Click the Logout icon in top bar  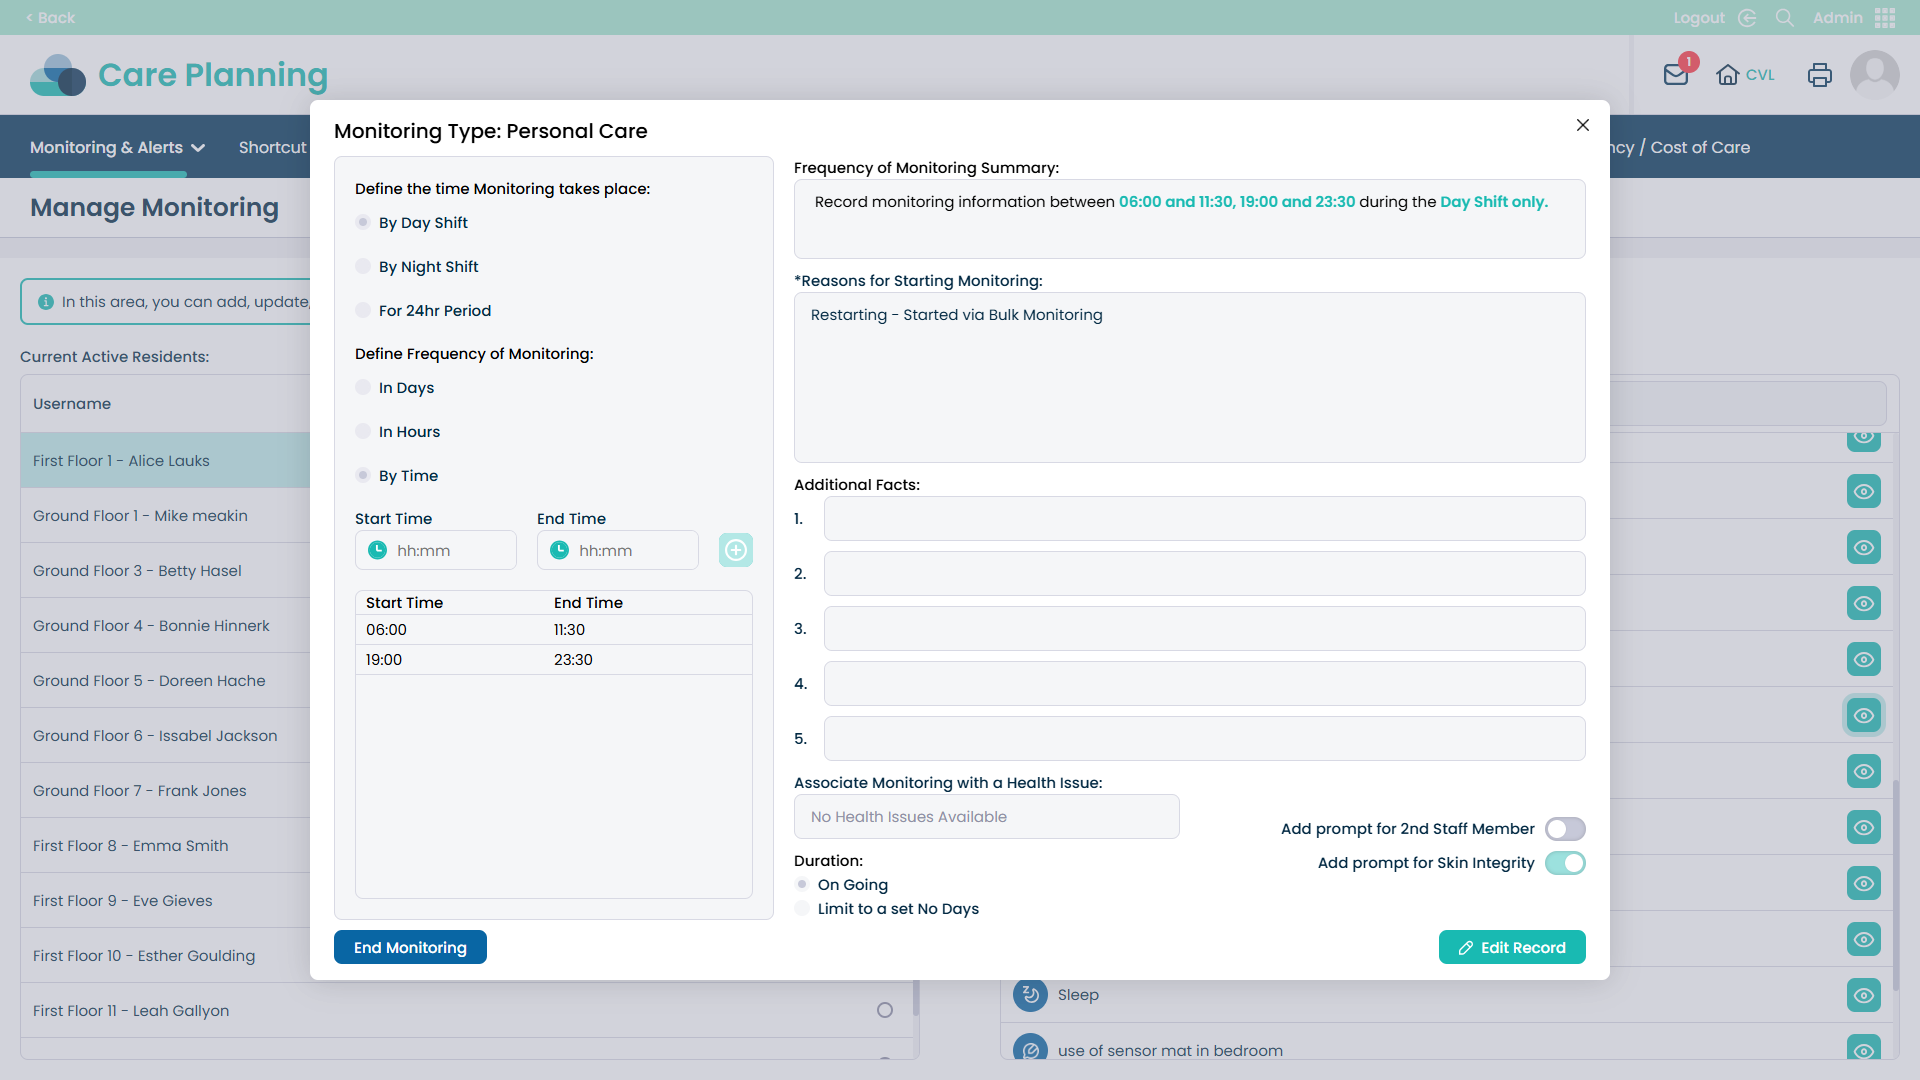click(1747, 18)
